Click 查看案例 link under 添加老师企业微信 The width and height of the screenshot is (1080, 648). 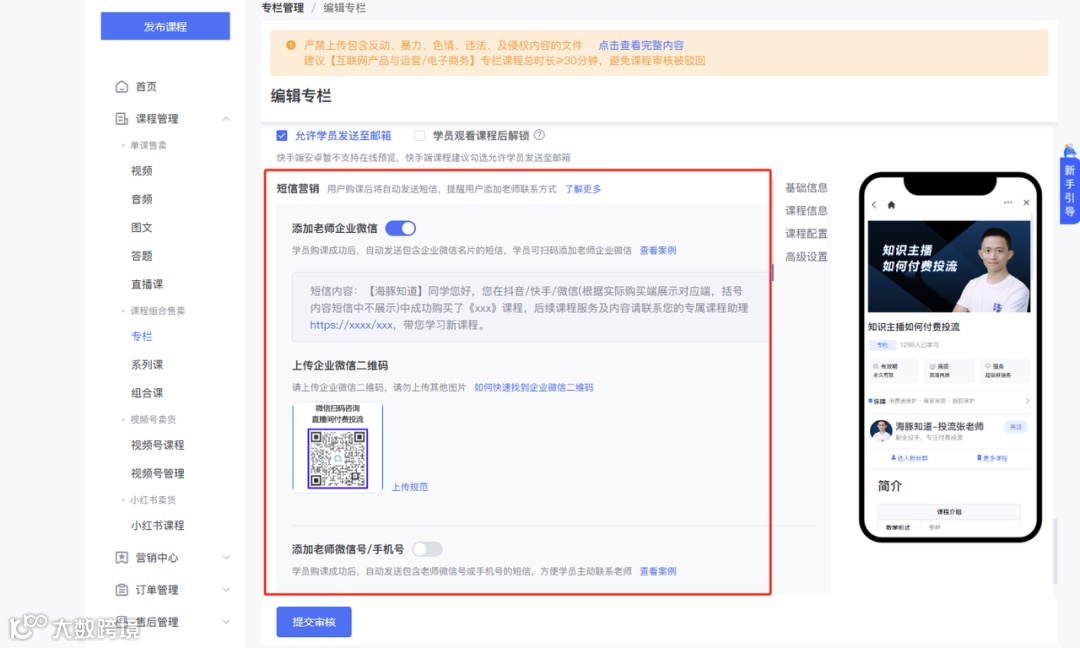click(x=658, y=250)
